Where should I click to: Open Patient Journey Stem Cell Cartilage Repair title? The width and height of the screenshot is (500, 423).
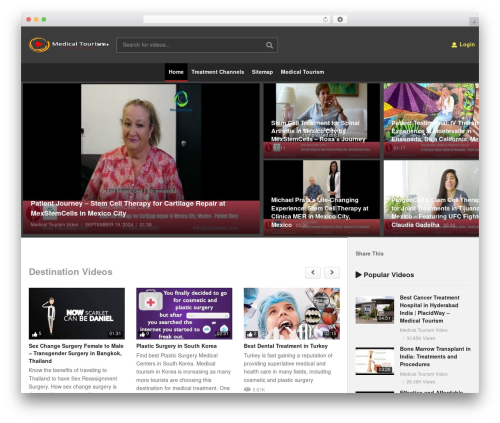[x=128, y=208]
